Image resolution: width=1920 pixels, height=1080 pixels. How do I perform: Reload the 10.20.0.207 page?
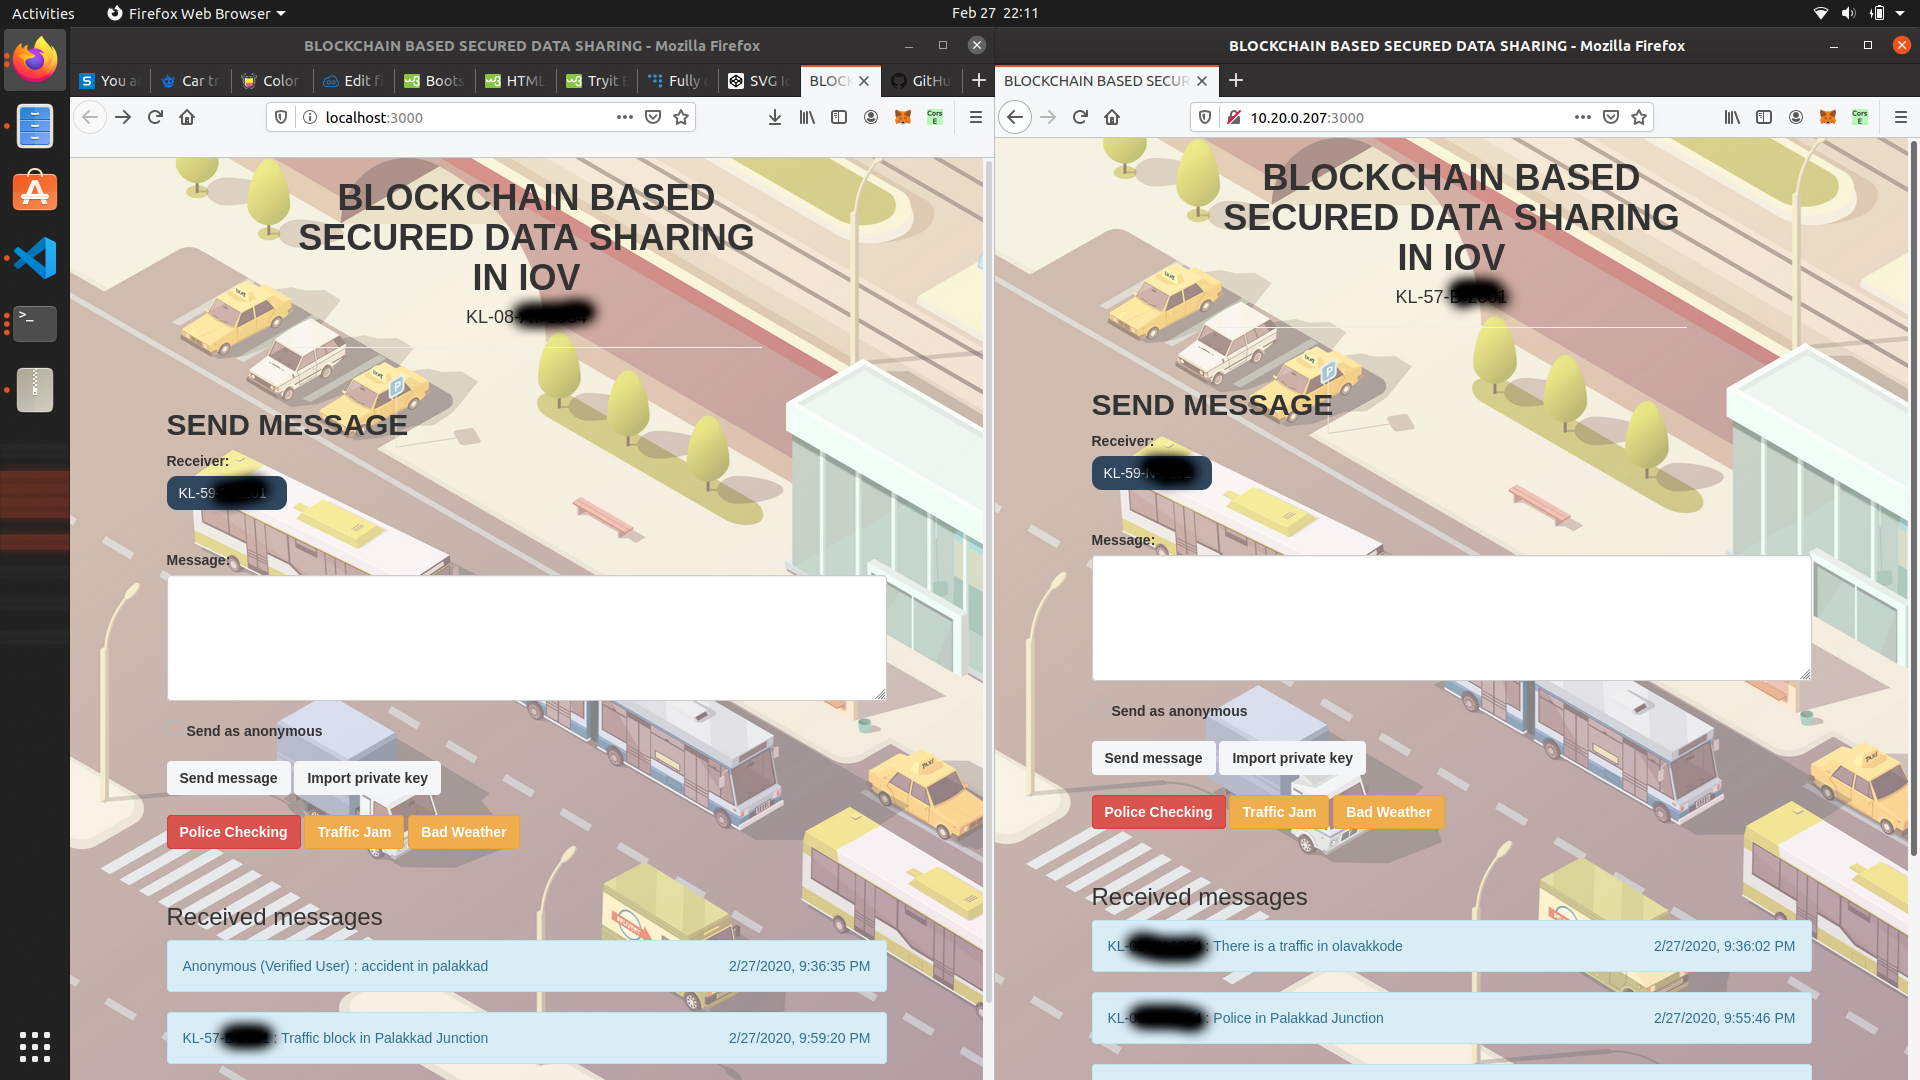(1080, 117)
